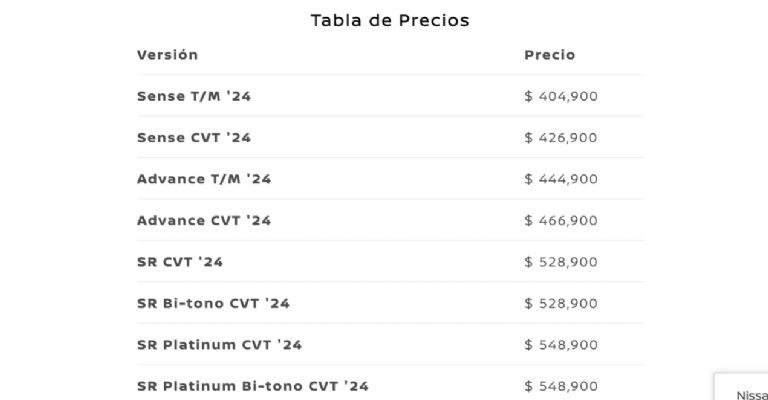768x400 pixels.
Task: Click the $ 444,900 price
Action: [561, 179]
